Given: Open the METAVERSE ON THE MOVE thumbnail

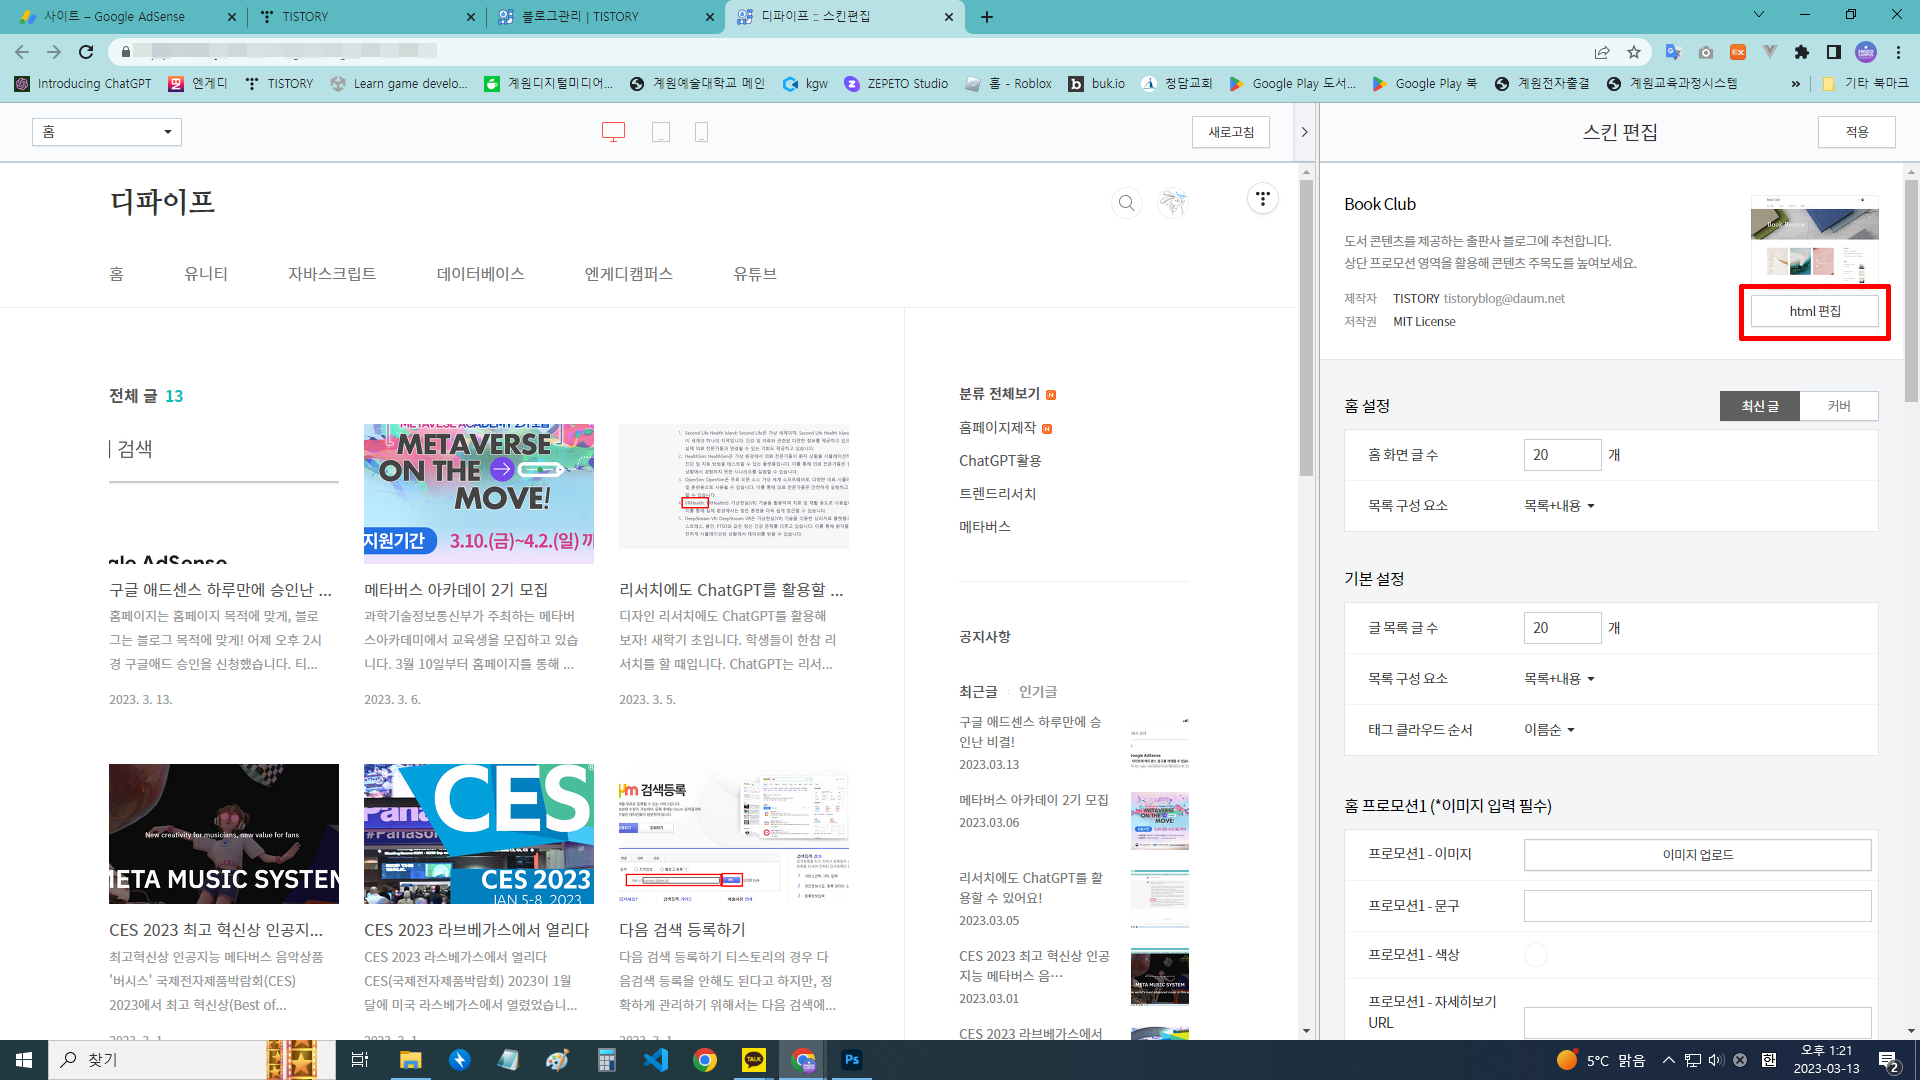Looking at the screenshot, I should tap(479, 493).
